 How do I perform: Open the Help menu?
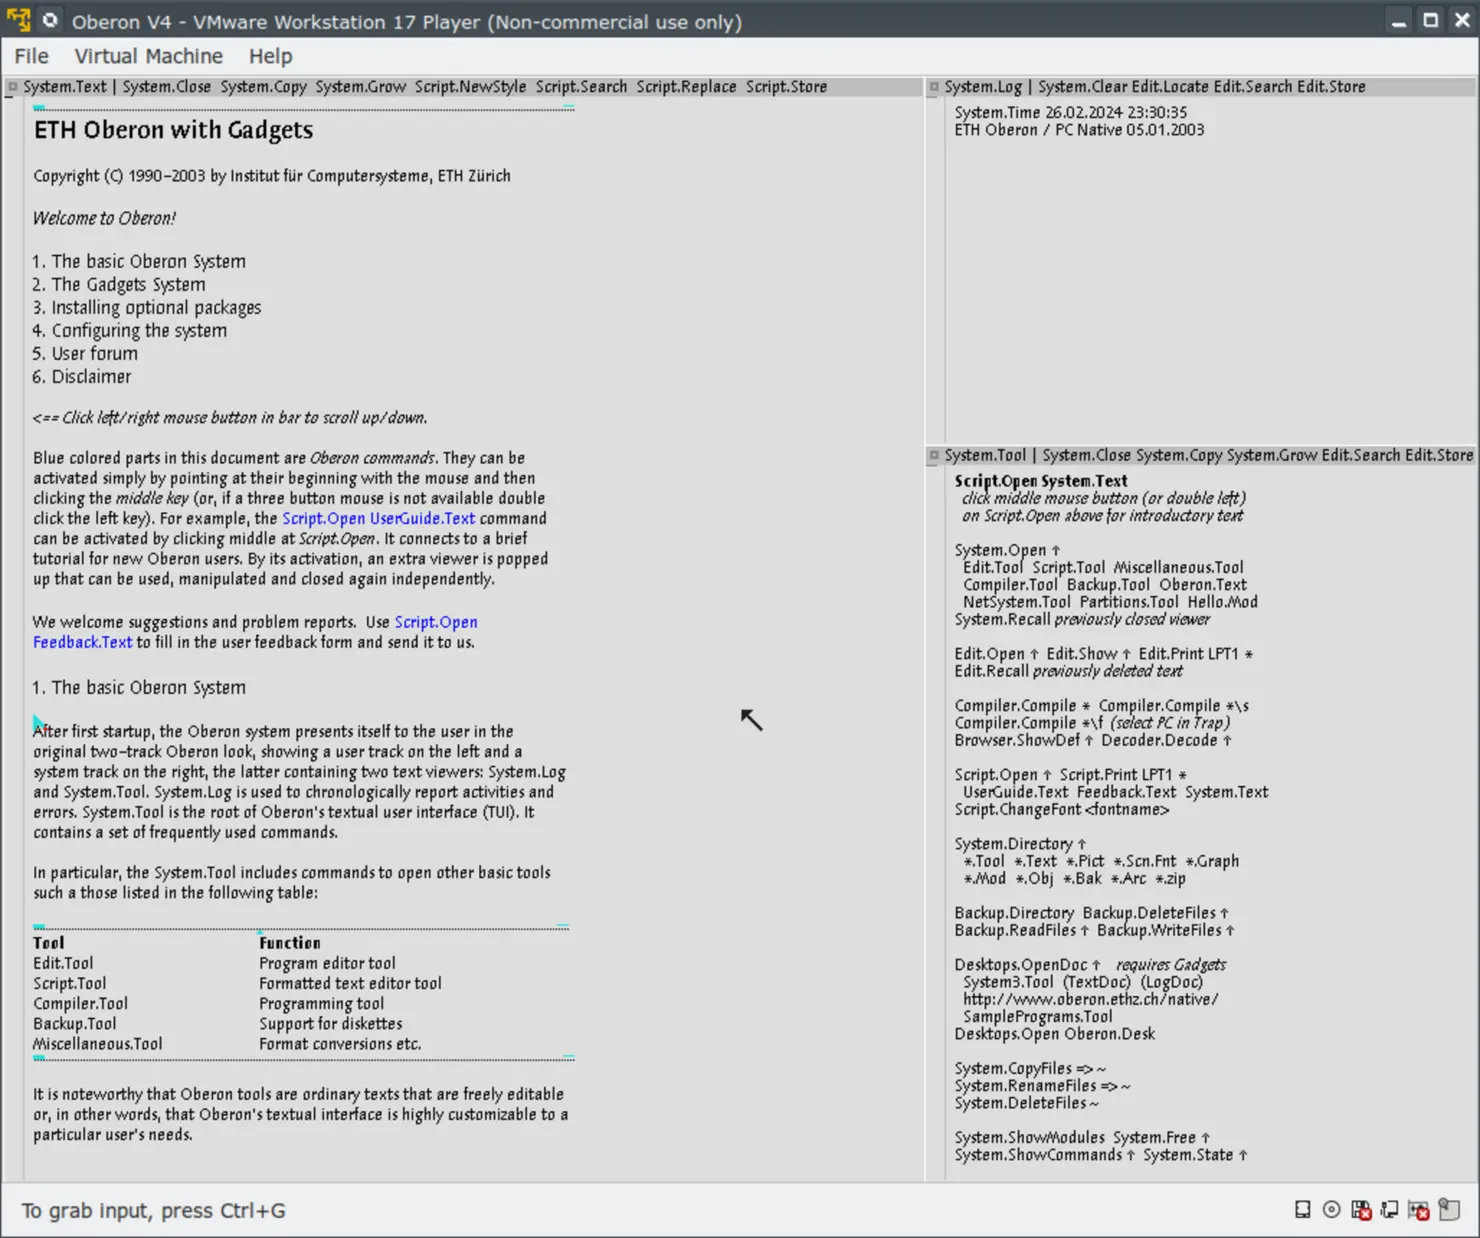[x=270, y=56]
